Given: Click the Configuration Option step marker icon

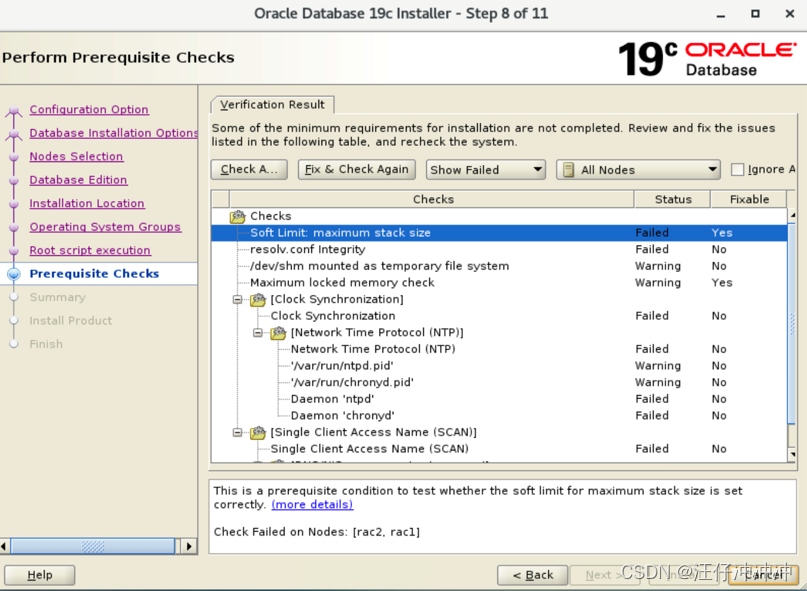Looking at the screenshot, I should (x=14, y=110).
